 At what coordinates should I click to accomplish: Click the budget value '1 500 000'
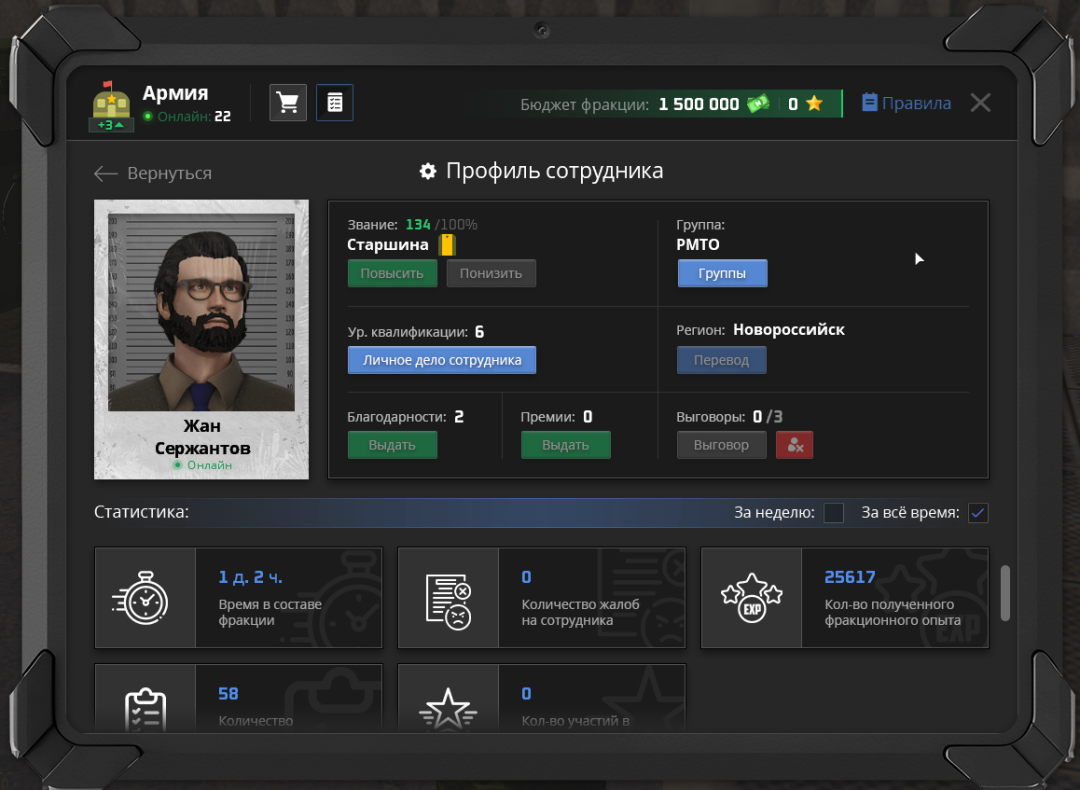tap(698, 104)
